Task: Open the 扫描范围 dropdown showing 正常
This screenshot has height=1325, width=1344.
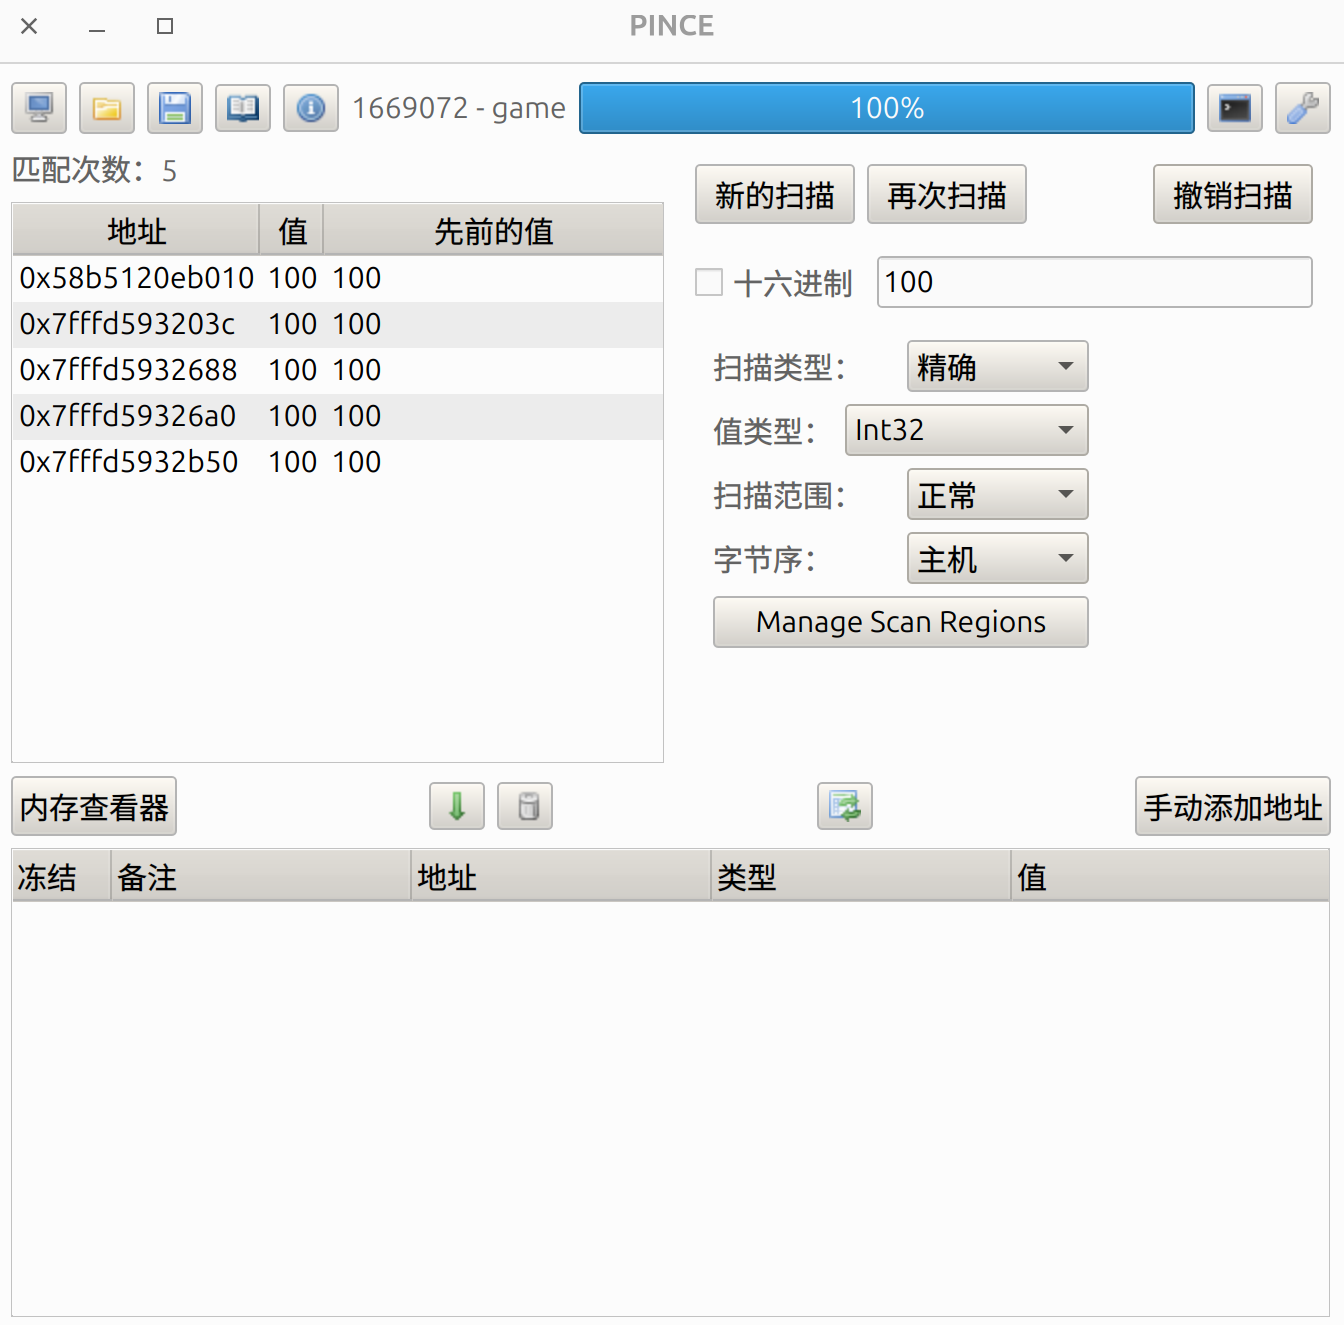Action: pyautogui.click(x=997, y=495)
